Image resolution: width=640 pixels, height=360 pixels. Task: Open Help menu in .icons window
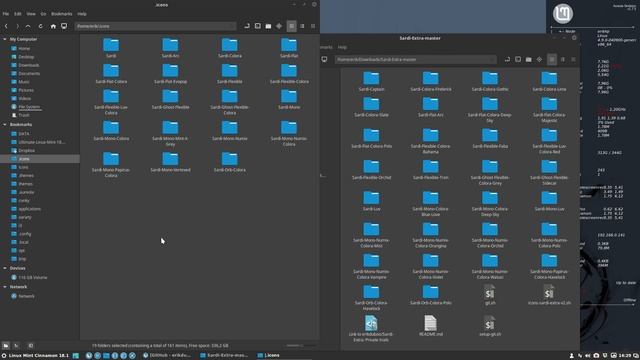pyautogui.click(x=82, y=14)
